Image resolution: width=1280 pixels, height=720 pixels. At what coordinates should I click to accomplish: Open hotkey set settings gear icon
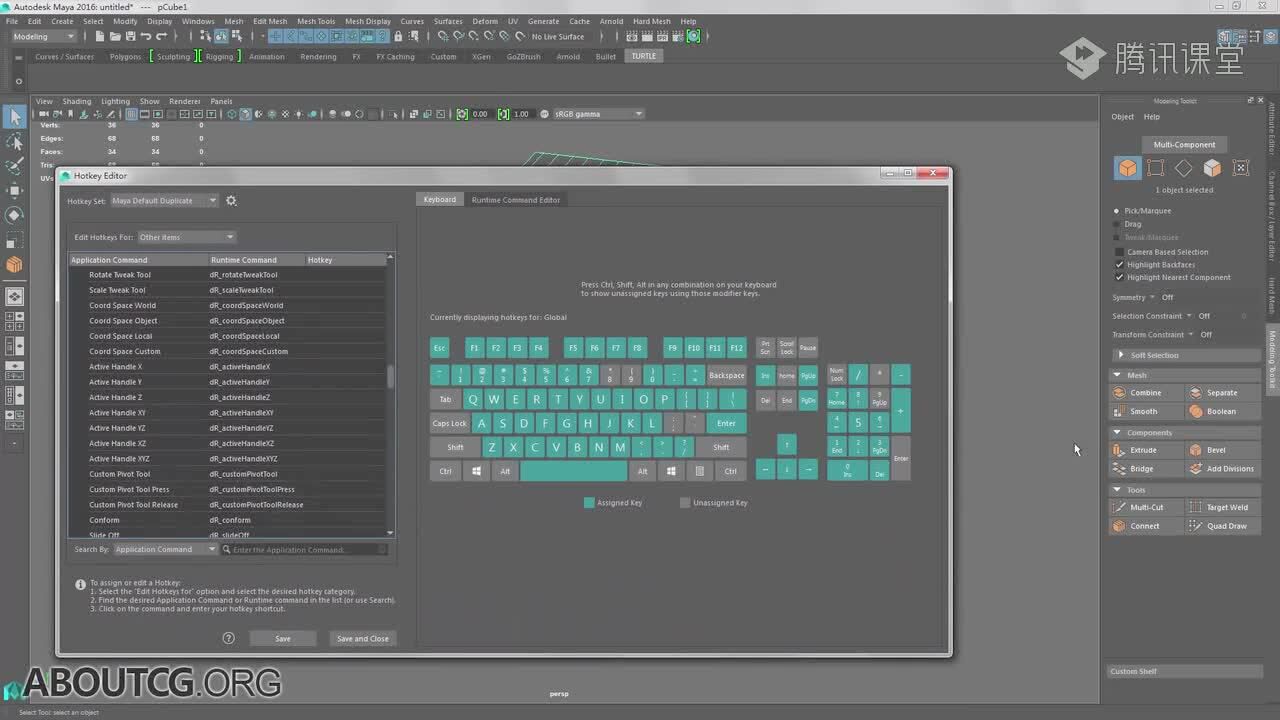click(x=231, y=201)
